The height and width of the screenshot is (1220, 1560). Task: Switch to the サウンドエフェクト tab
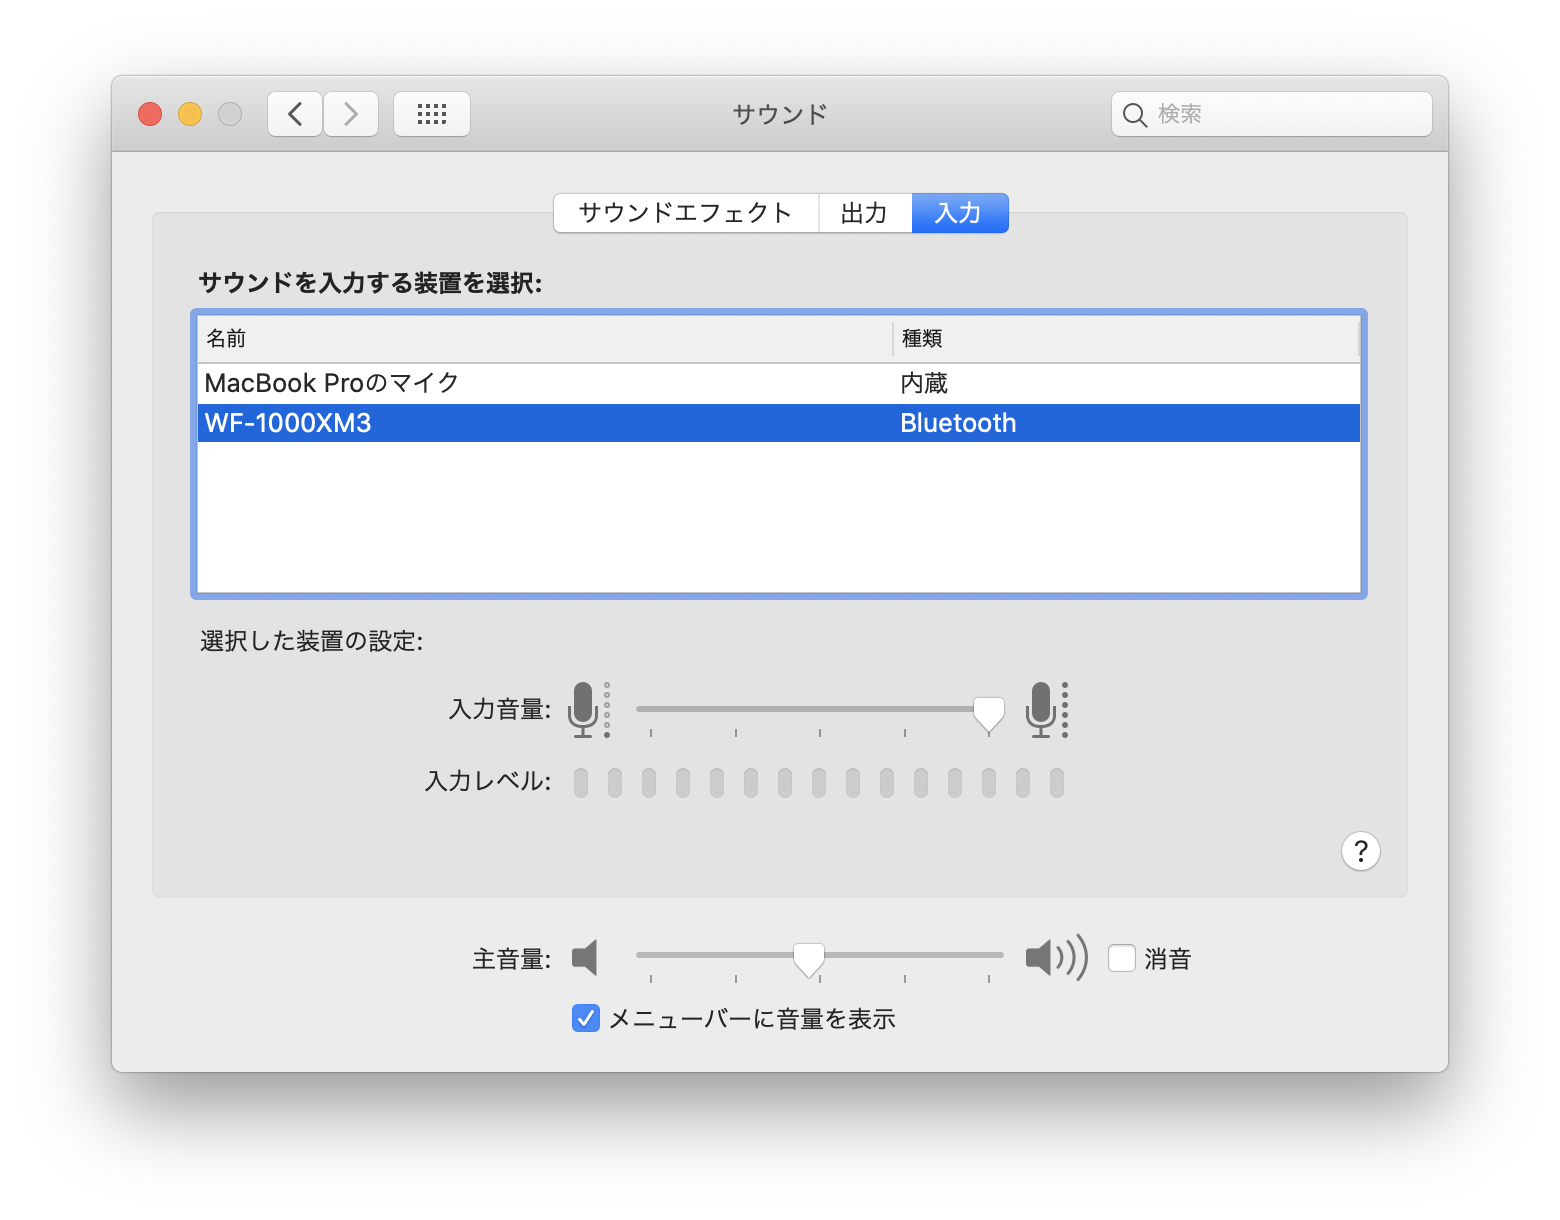(x=684, y=212)
